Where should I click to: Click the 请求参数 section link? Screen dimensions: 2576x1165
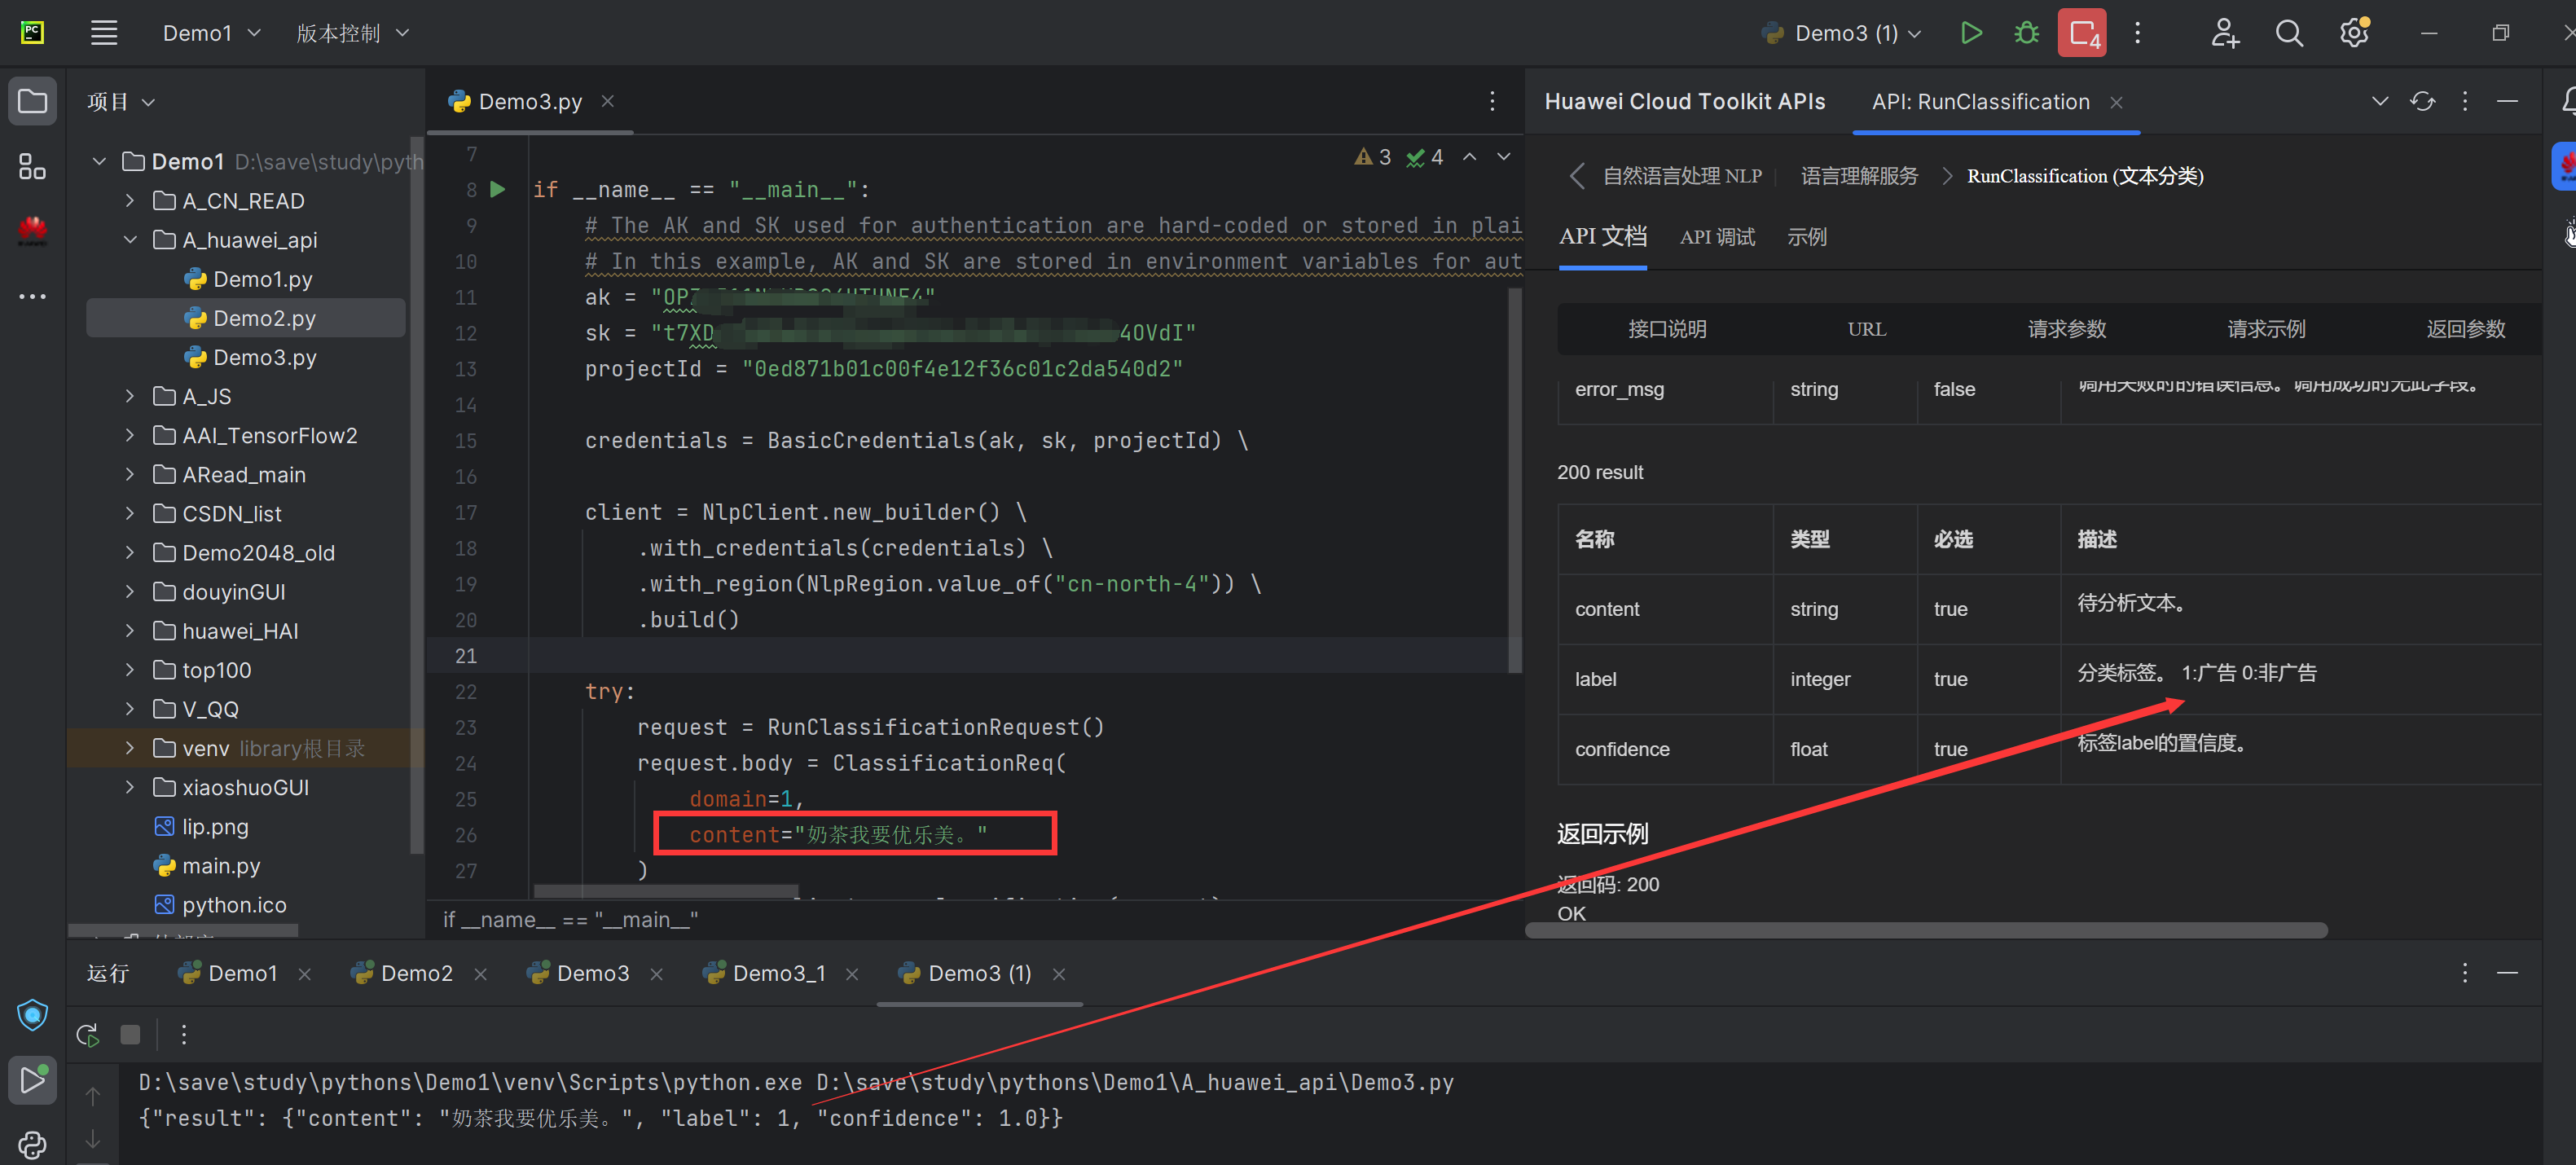coord(2066,329)
